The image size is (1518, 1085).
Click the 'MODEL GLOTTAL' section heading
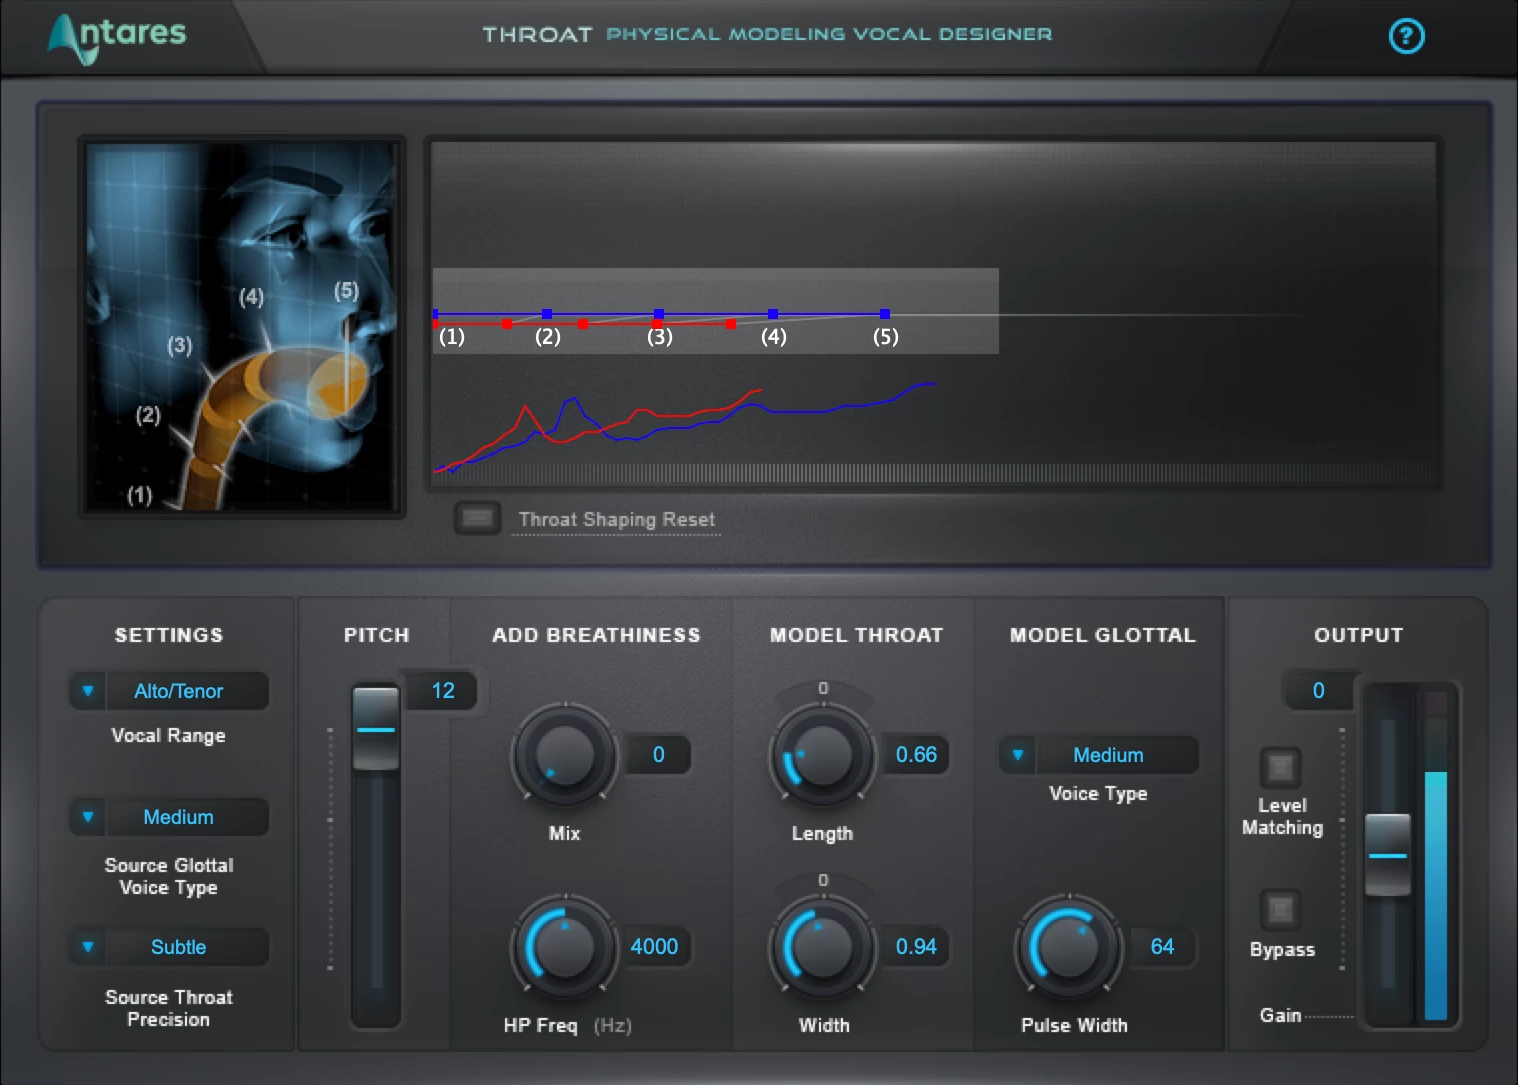click(x=1102, y=635)
